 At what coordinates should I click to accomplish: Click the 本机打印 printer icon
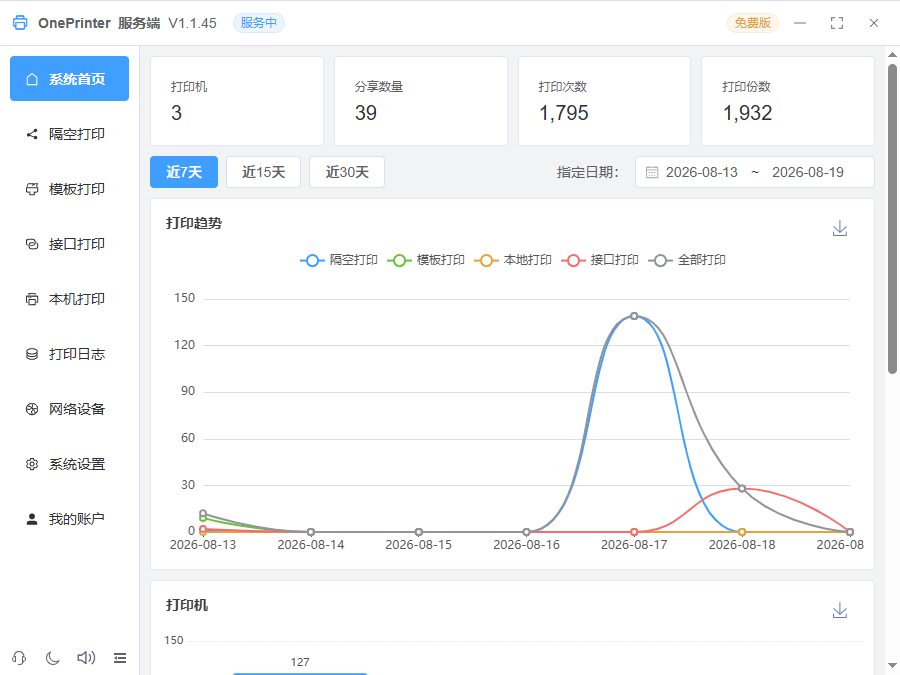click(32, 299)
